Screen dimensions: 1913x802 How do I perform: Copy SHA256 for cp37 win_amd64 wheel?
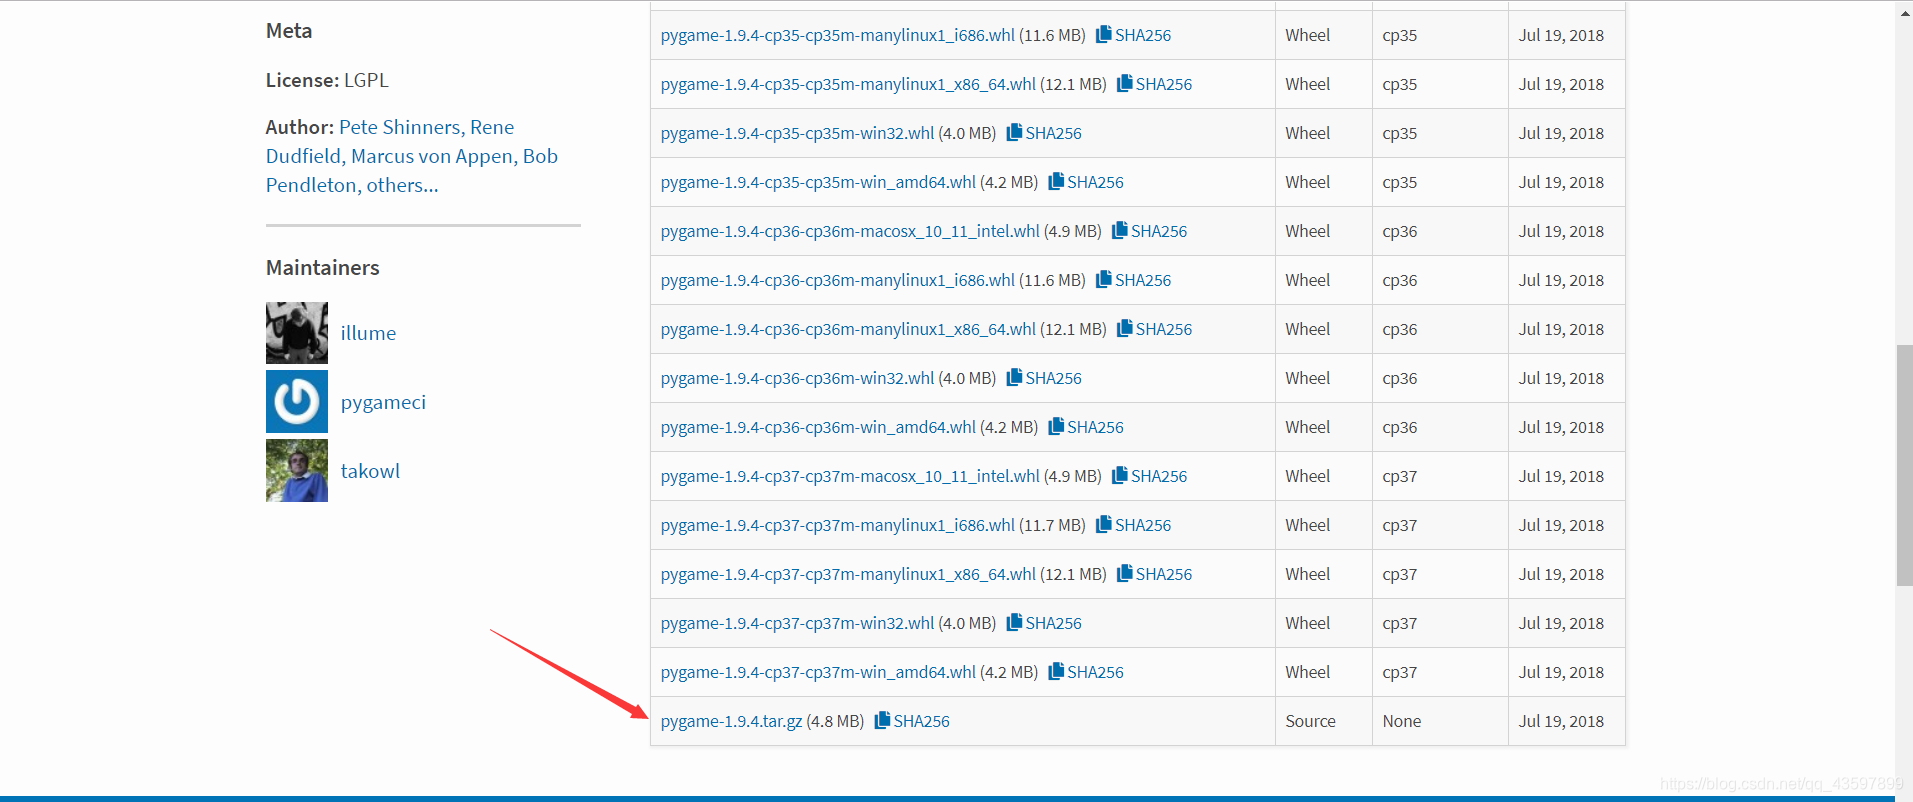click(1086, 672)
